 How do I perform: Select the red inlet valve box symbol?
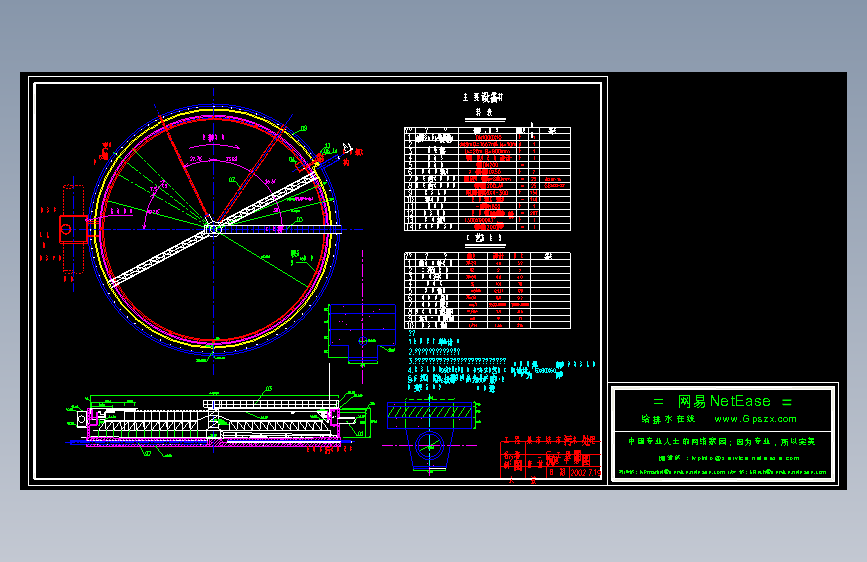click(74, 229)
